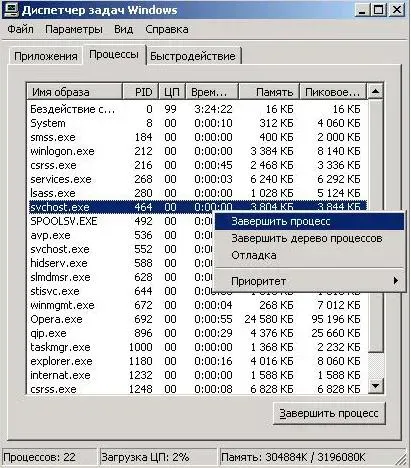The height and width of the screenshot is (468, 411).
Task: Click peak memory value 95 196 КБ
Action: click(336, 319)
